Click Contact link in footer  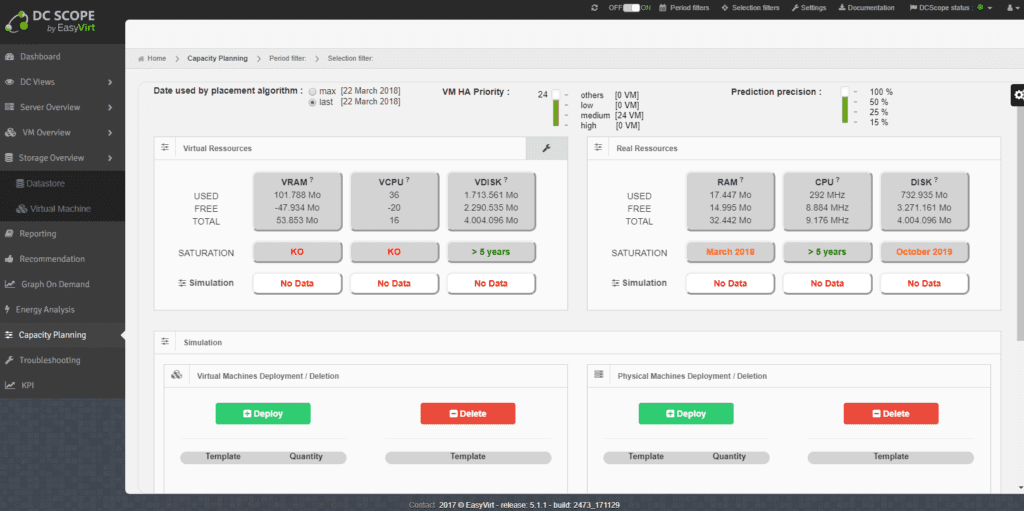422,505
